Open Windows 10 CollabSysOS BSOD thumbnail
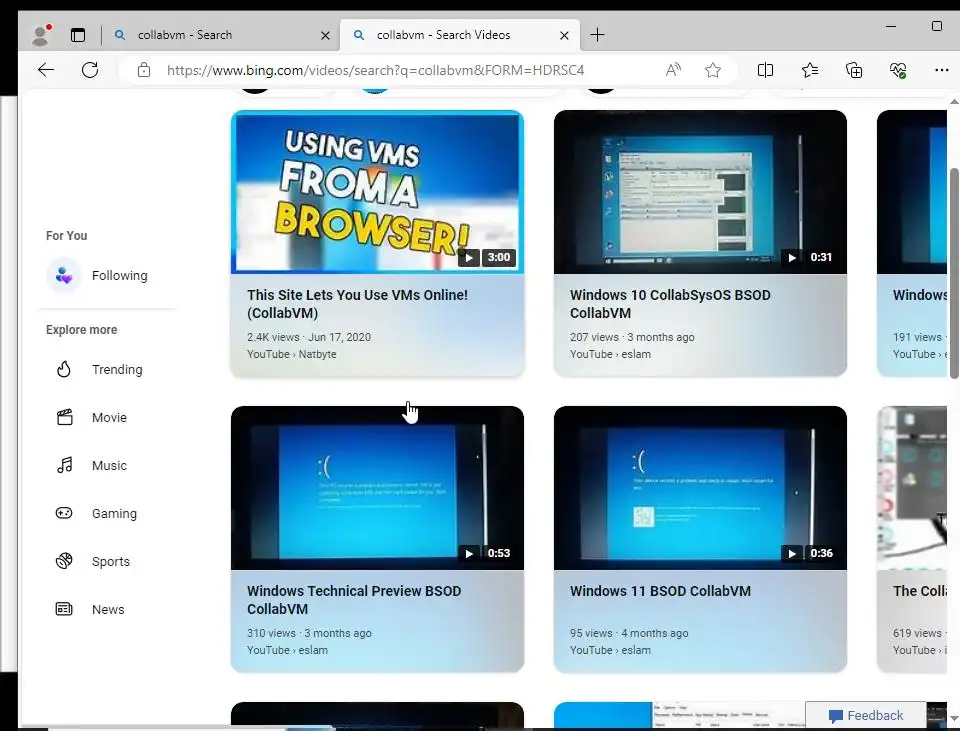960x731 pixels. [700, 192]
